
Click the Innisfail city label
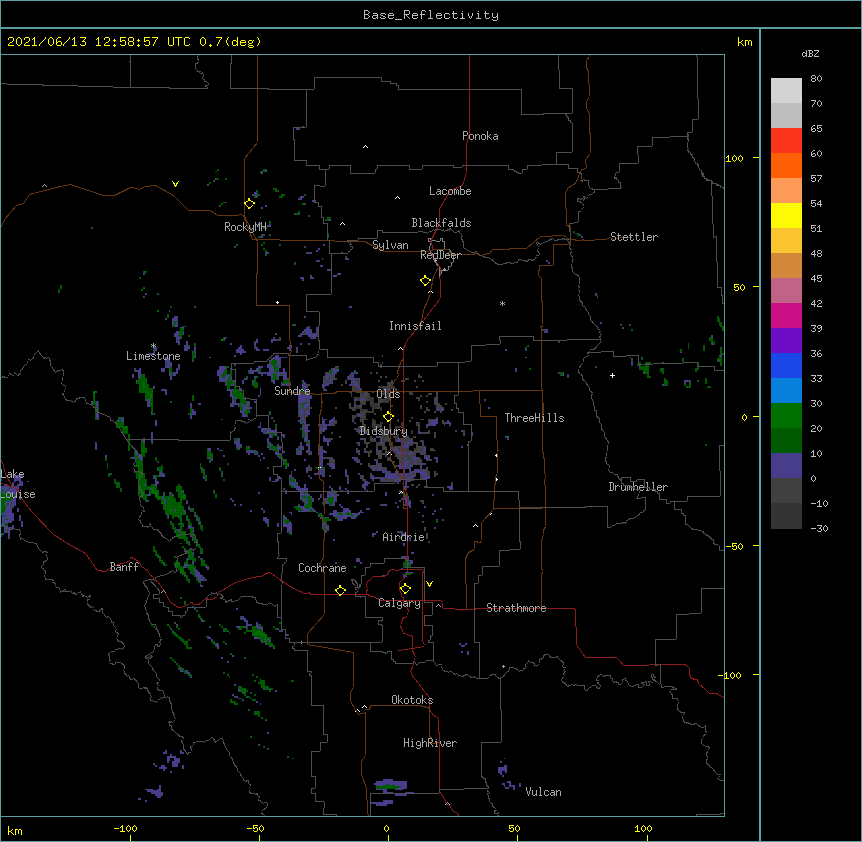415,326
